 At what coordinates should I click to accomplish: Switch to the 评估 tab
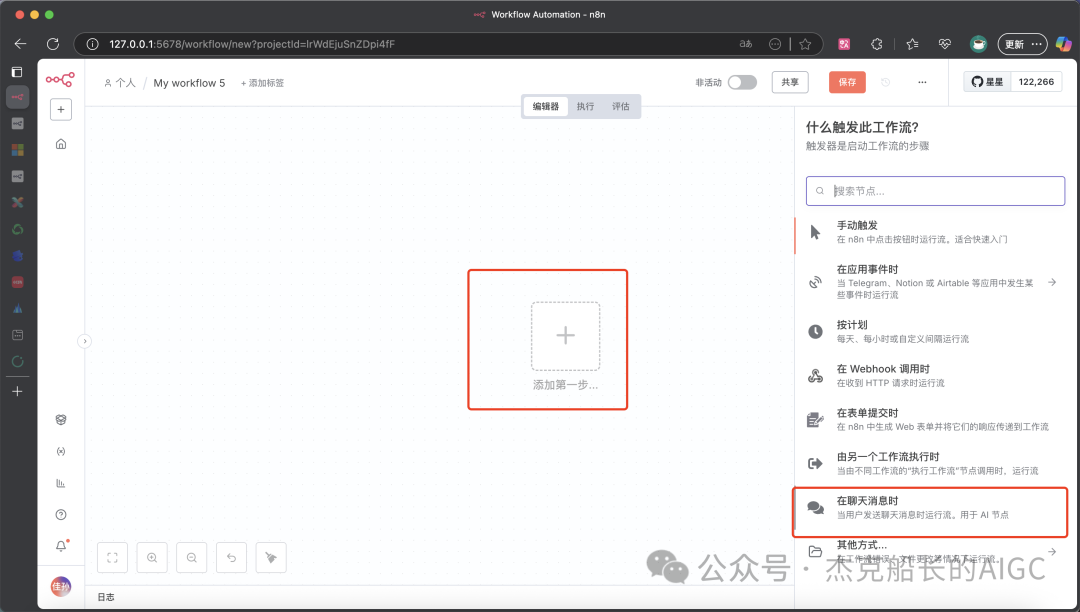pyautogui.click(x=621, y=106)
